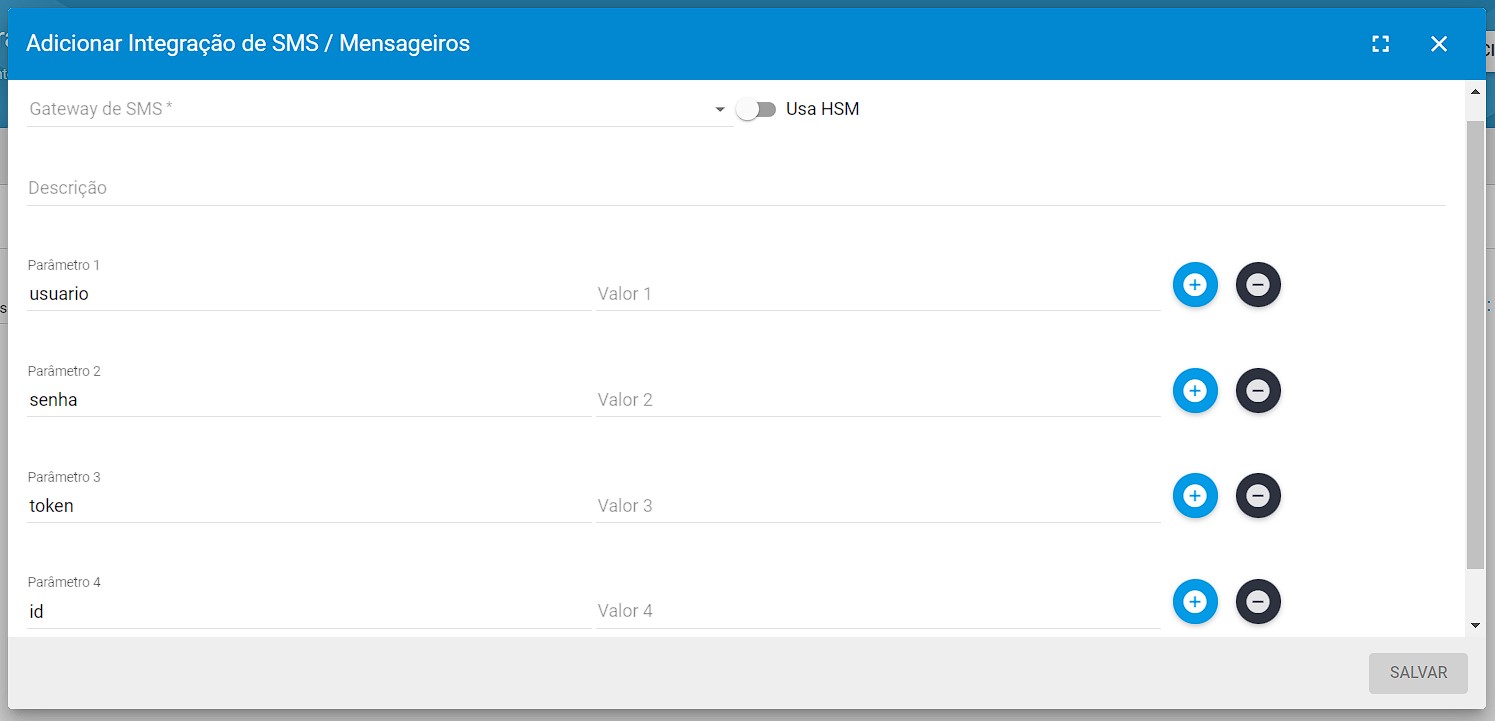Add a parameter after the token row

point(1195,496)
